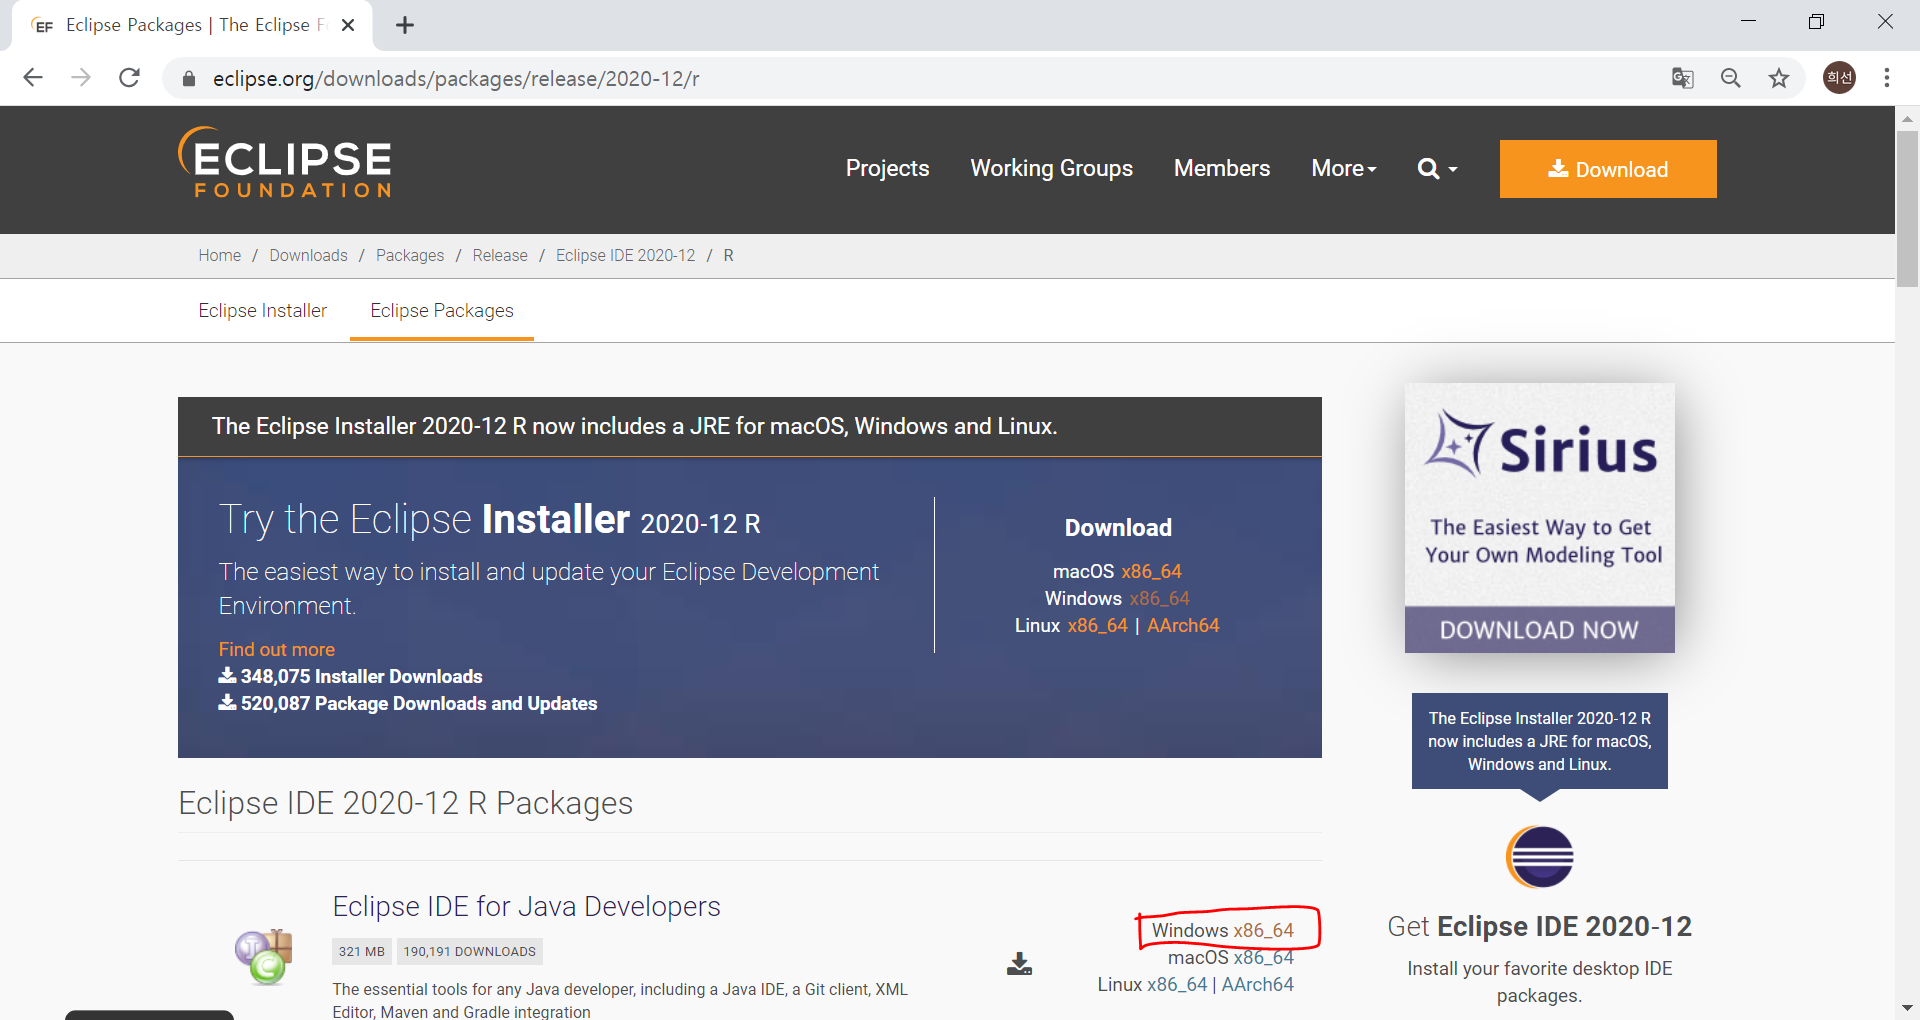Download Java Developers package for Windows x86_64
This screenshot has height=1020, width=1920.
(x=1263, y=930)
